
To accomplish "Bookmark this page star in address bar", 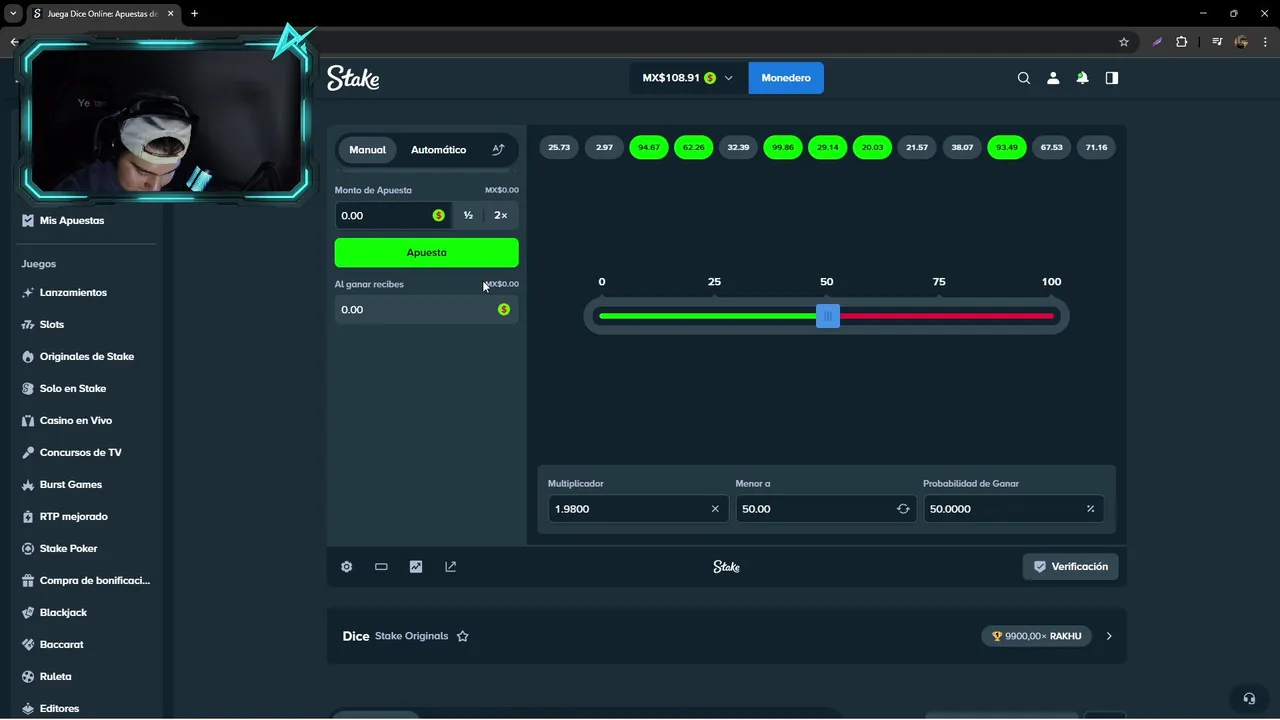I will pos(1124,42).
